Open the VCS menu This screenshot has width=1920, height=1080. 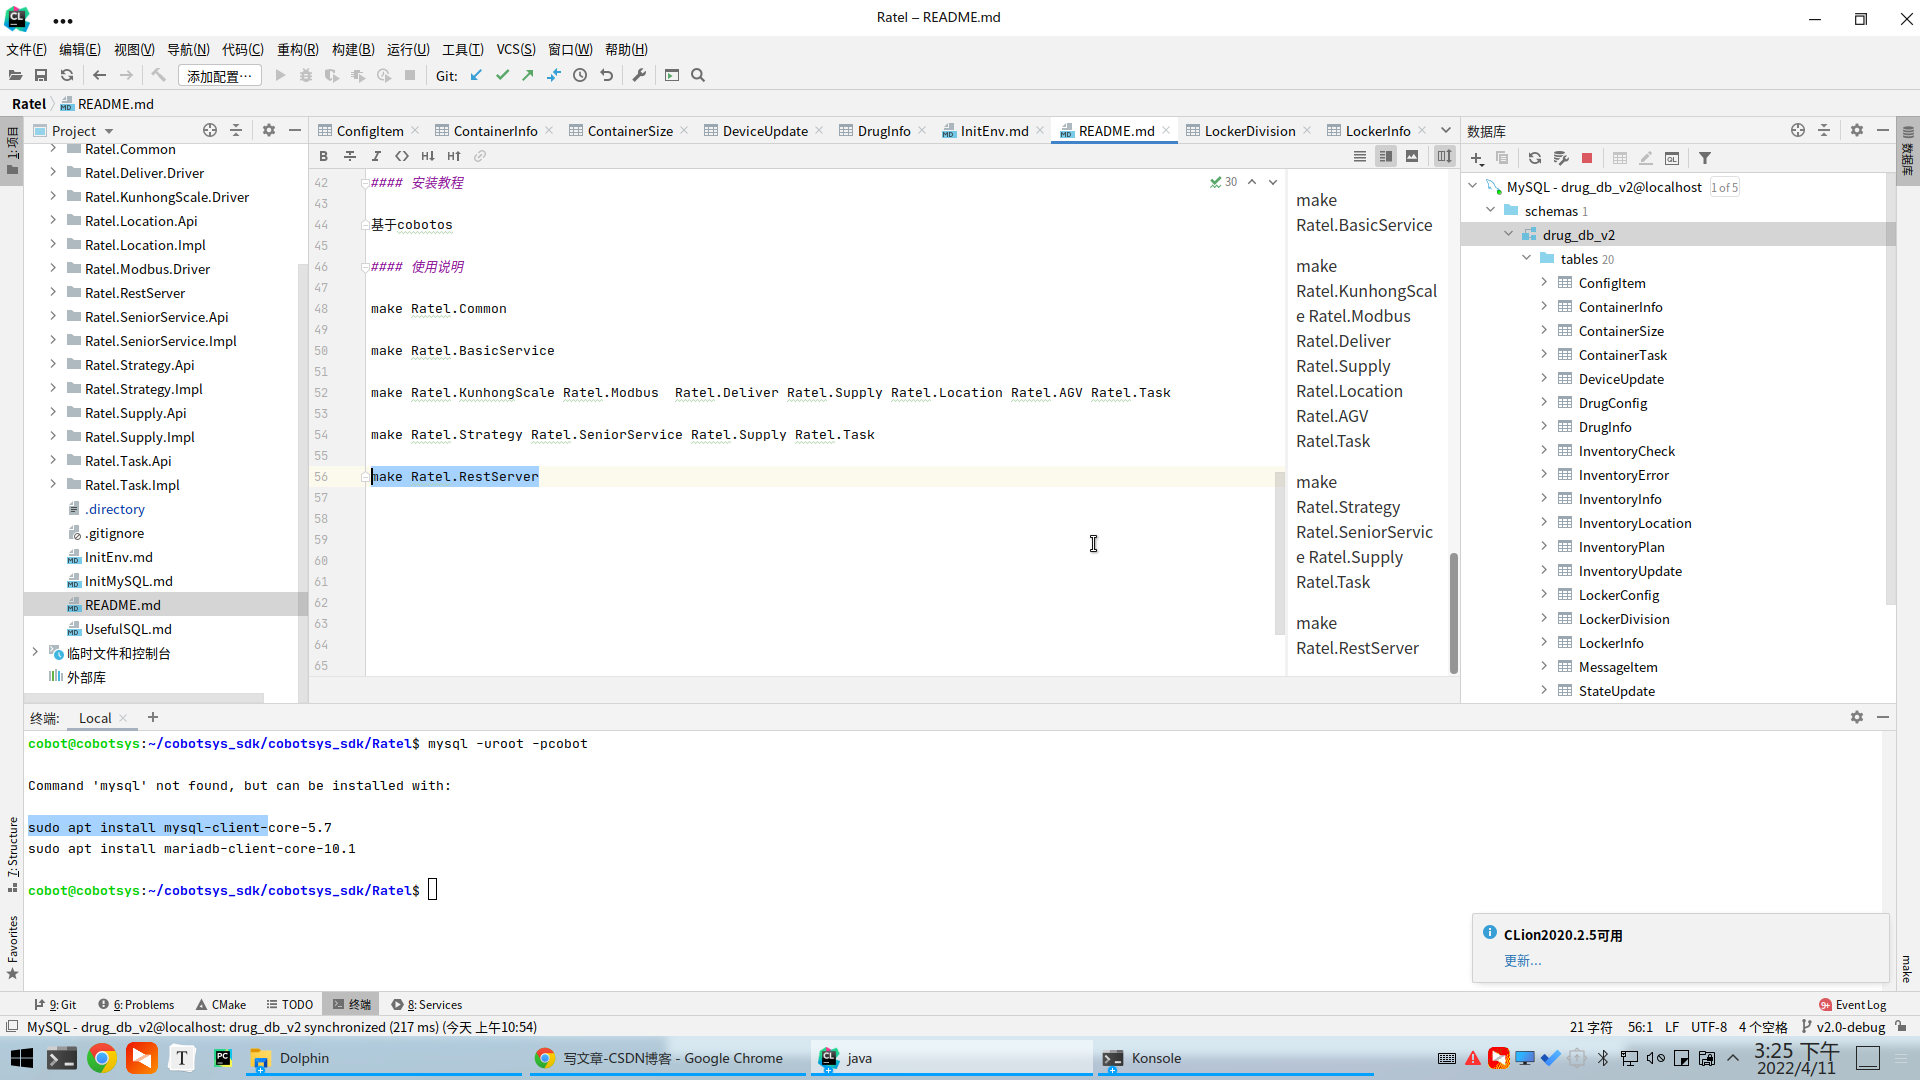click(515, 49)
